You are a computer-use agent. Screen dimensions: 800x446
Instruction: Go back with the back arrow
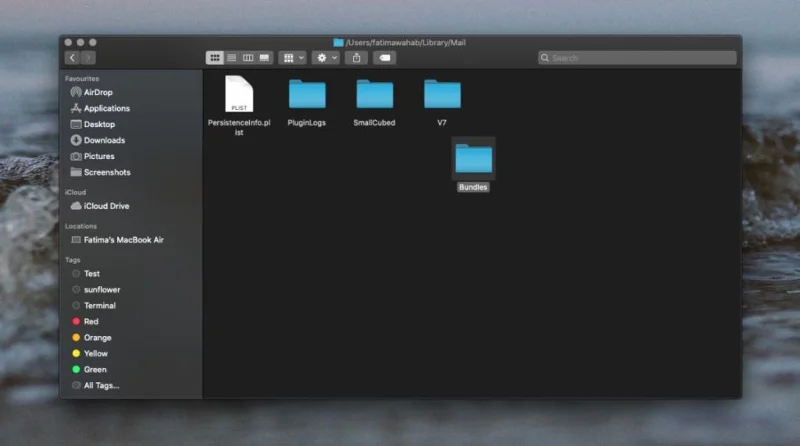72,58
